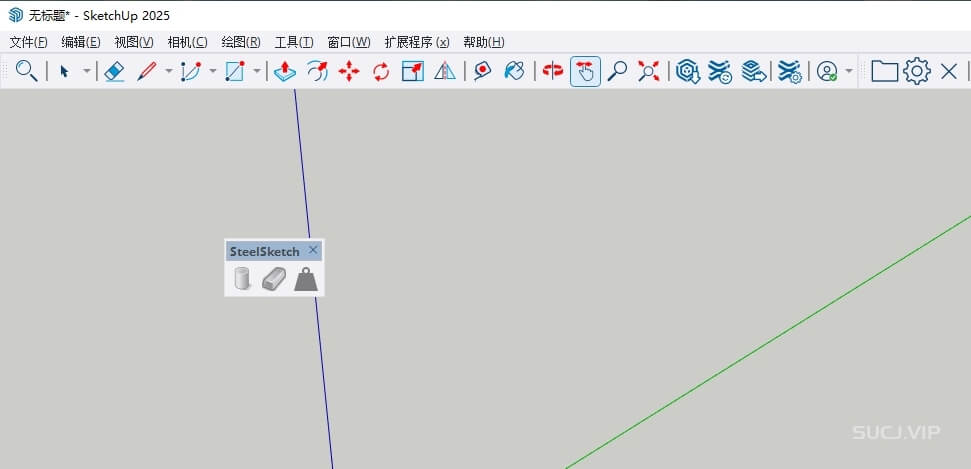971x469 pixels.
Task: Select the arrow Select tool
Action: click(64, 71)
